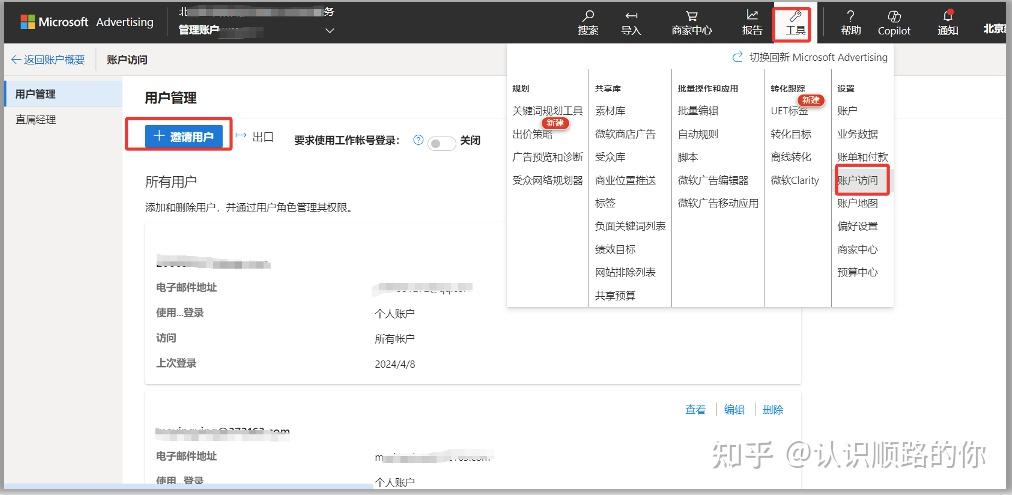This screenshot has height=495, width=1012.
Task: Click 删除 link on second user card
Action: [x=773, y=410]
